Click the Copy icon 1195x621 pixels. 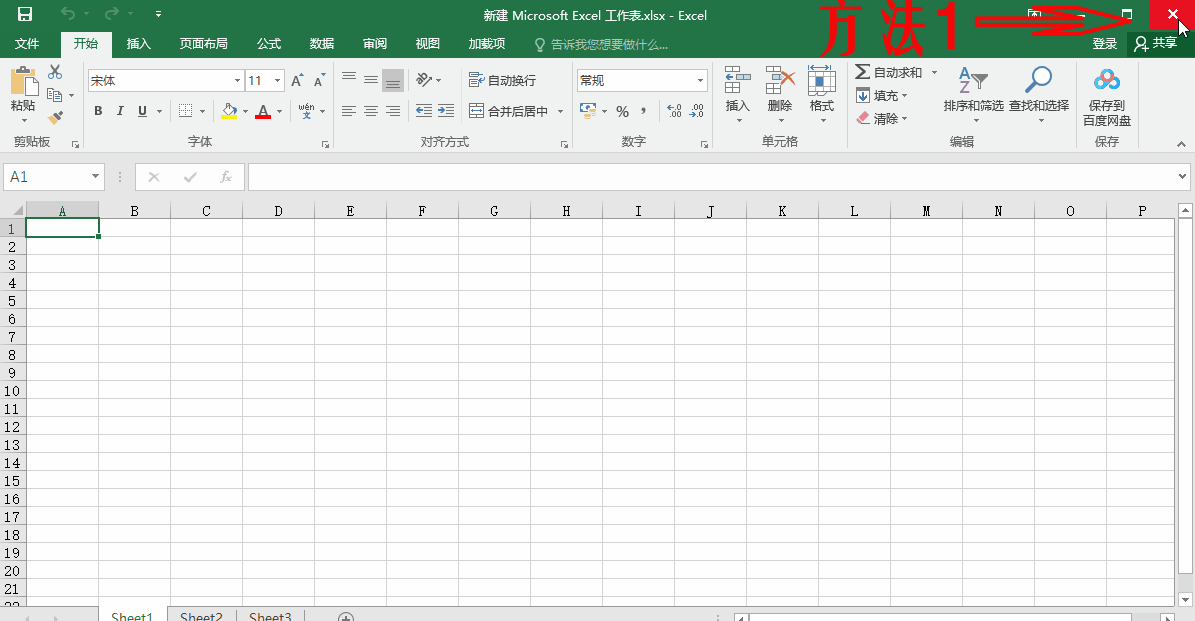click(54, 95)
